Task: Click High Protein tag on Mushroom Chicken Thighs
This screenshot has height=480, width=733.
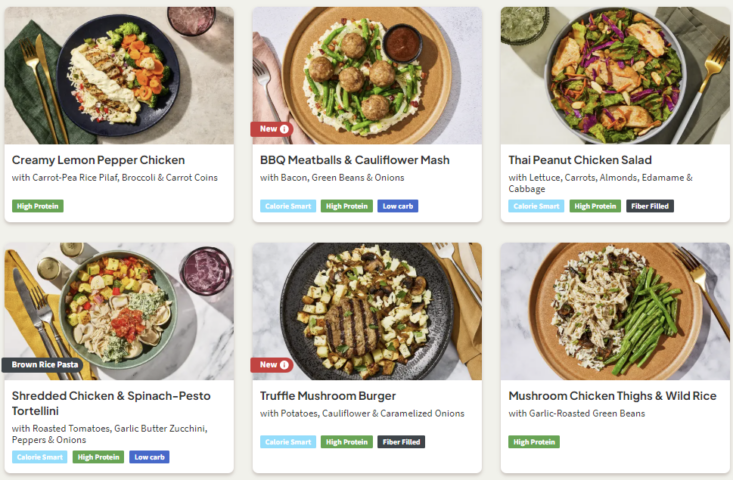Action: click(534, 442)
